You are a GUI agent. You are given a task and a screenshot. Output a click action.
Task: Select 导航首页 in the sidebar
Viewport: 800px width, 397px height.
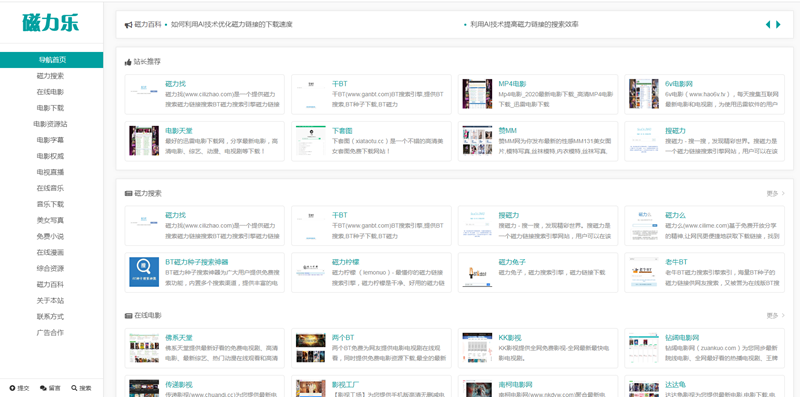[x=52, y=60]
